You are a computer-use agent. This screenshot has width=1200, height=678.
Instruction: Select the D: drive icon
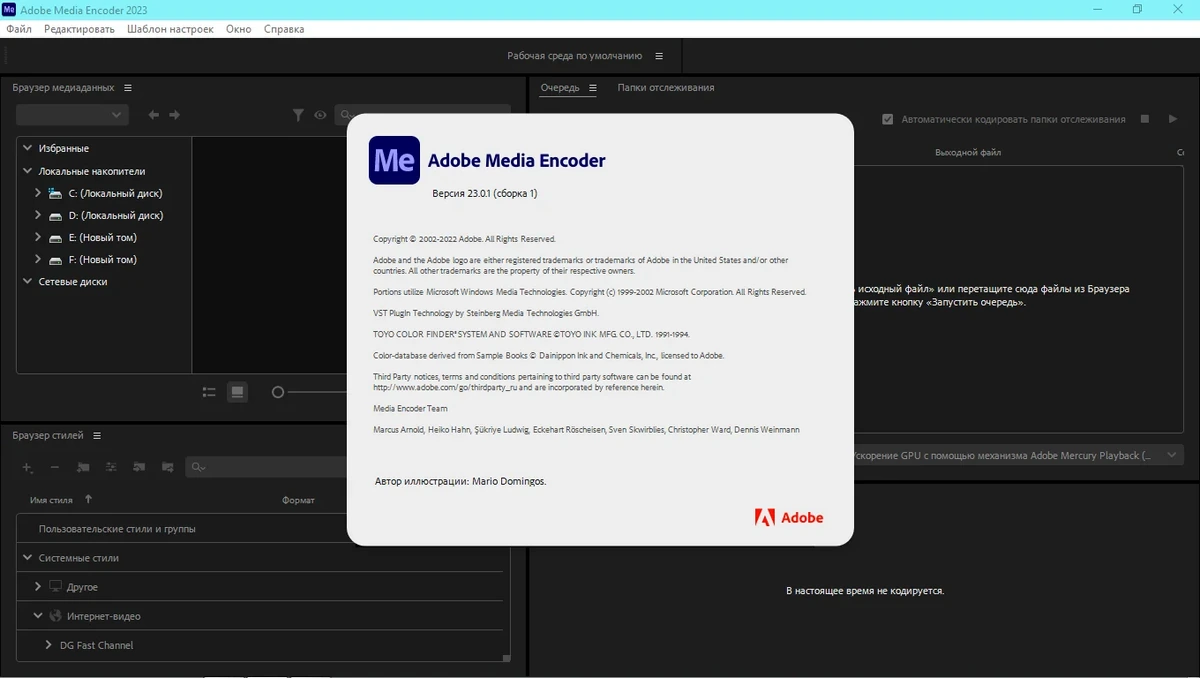tap(55, 215)
